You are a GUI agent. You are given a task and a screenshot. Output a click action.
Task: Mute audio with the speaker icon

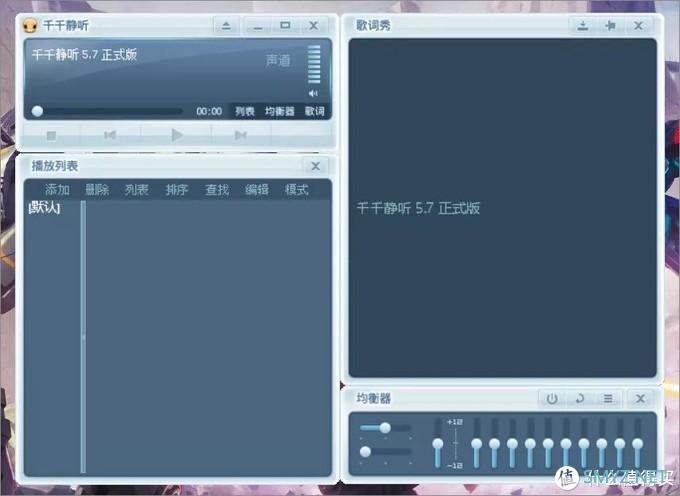pyautogui.click(x=313, y=93)
